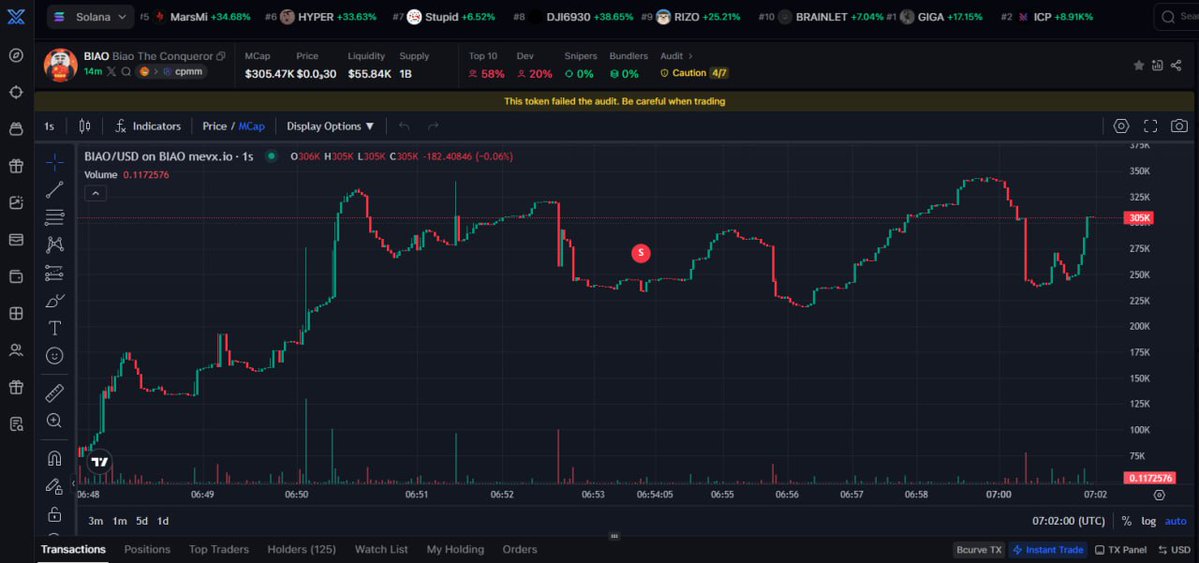Select the 5d time range

142,521
